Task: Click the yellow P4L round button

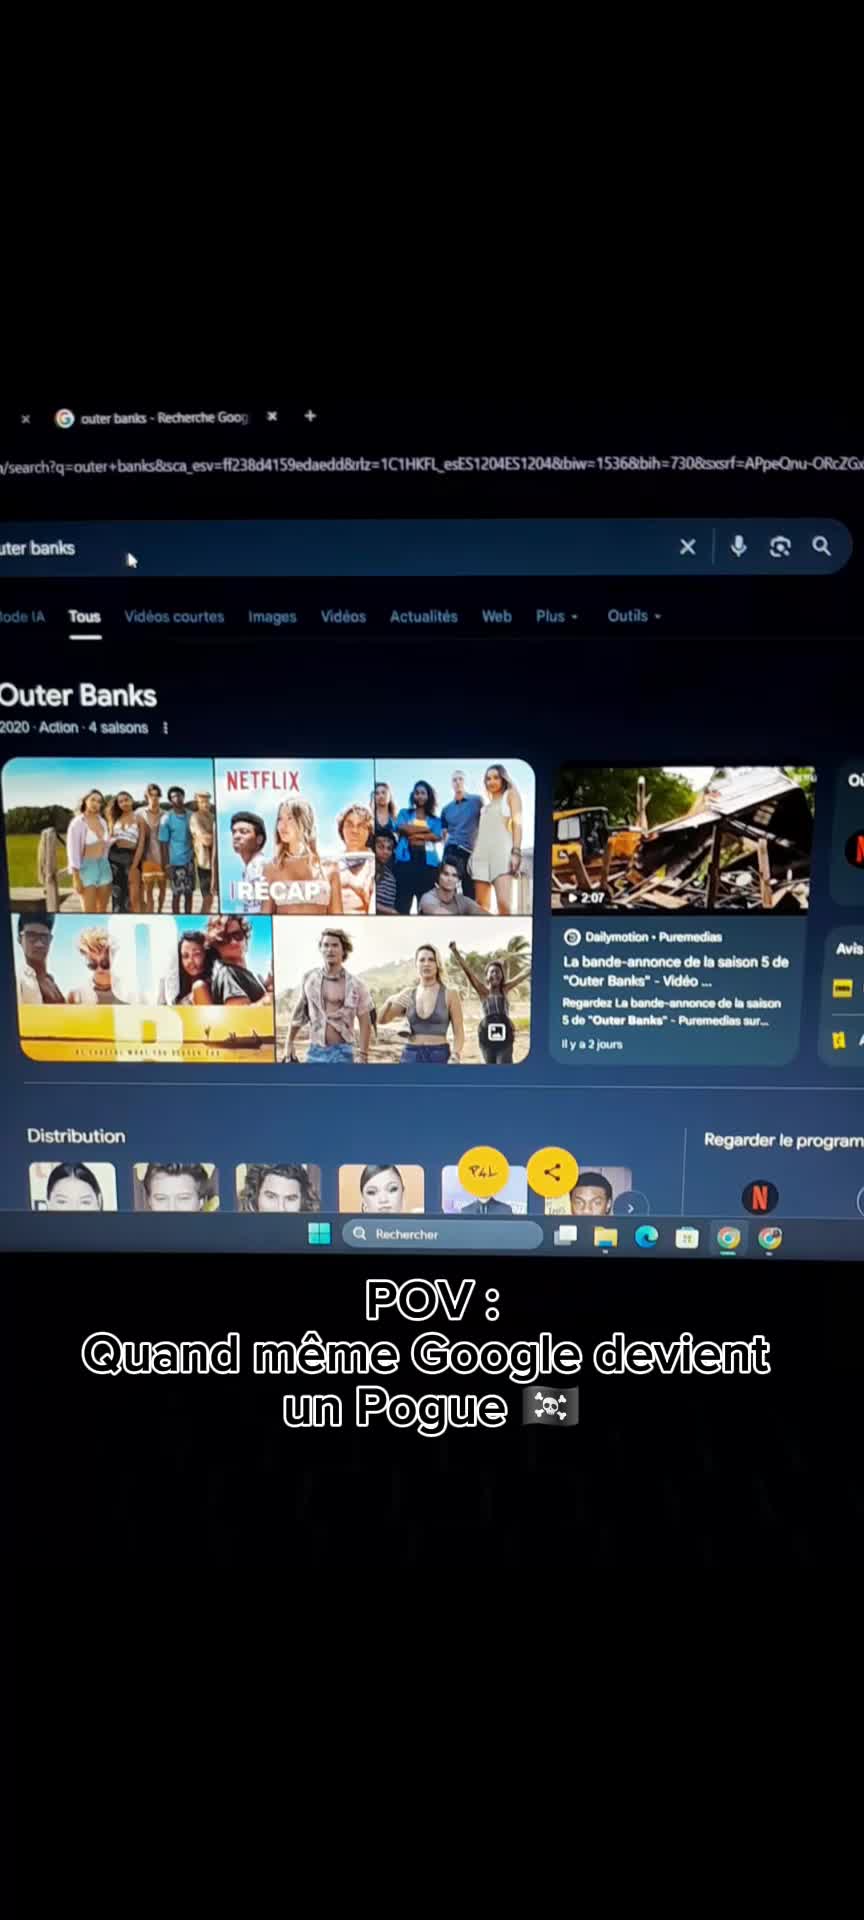Action: pos(483,1172)
